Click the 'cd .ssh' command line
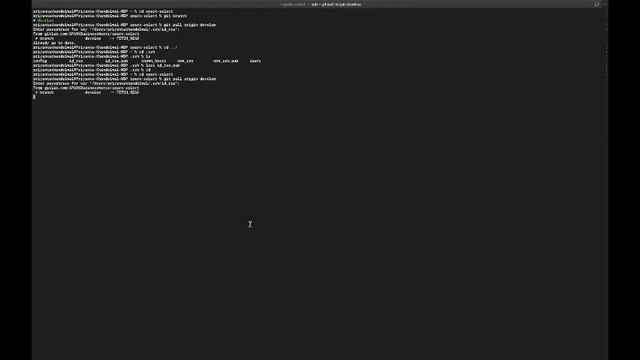This screenshot has width=640, height=360. pos(94,52)
